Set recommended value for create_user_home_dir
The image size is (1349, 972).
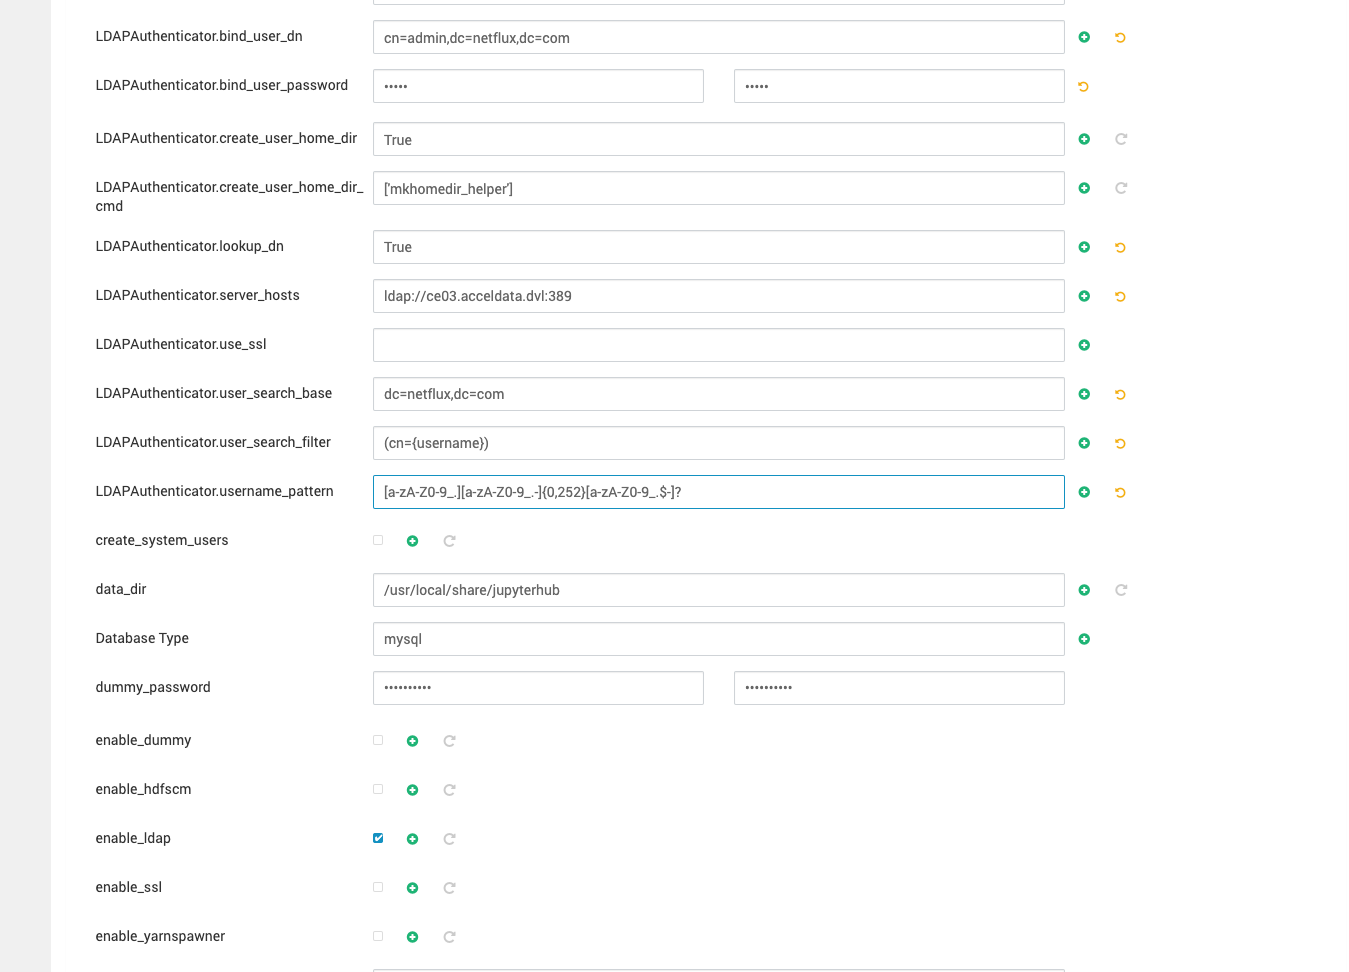[x=1120, y=139]
